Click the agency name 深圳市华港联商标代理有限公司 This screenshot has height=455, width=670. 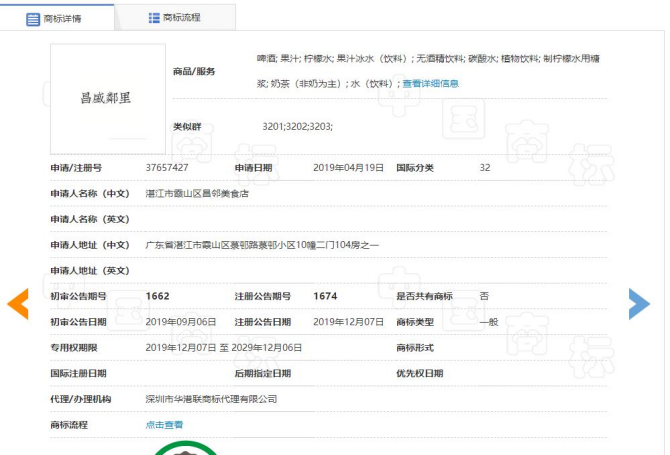(x=210, y=399)
